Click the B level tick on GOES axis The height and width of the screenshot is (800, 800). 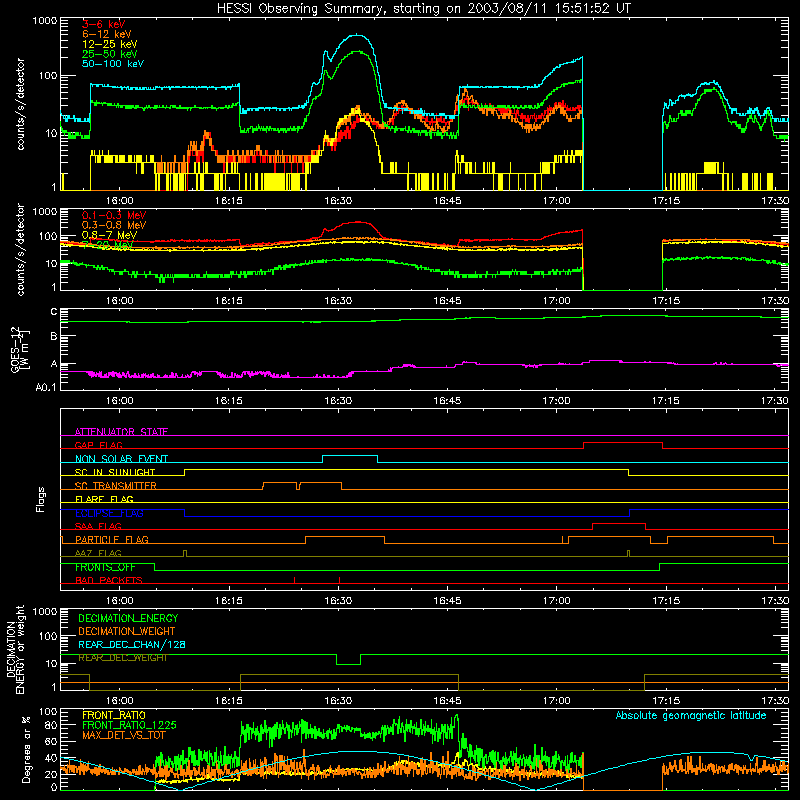pyautogui.click(x=54, y=337)
